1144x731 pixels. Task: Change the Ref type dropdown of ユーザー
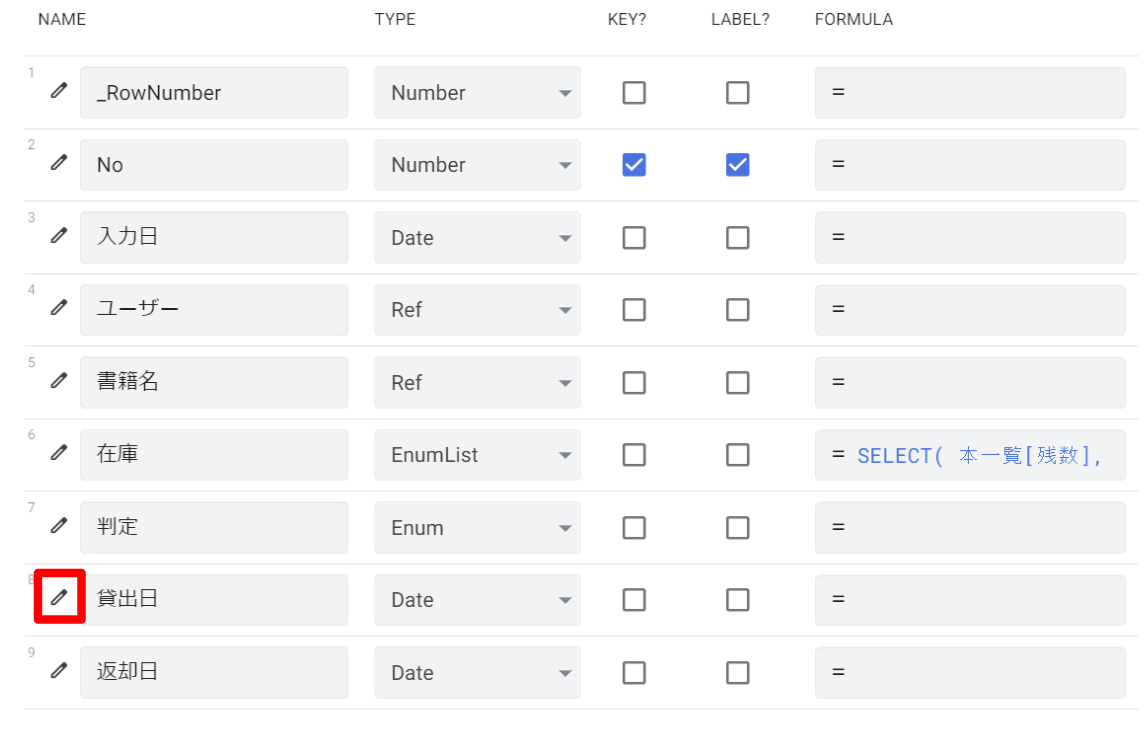pos(477,310)
